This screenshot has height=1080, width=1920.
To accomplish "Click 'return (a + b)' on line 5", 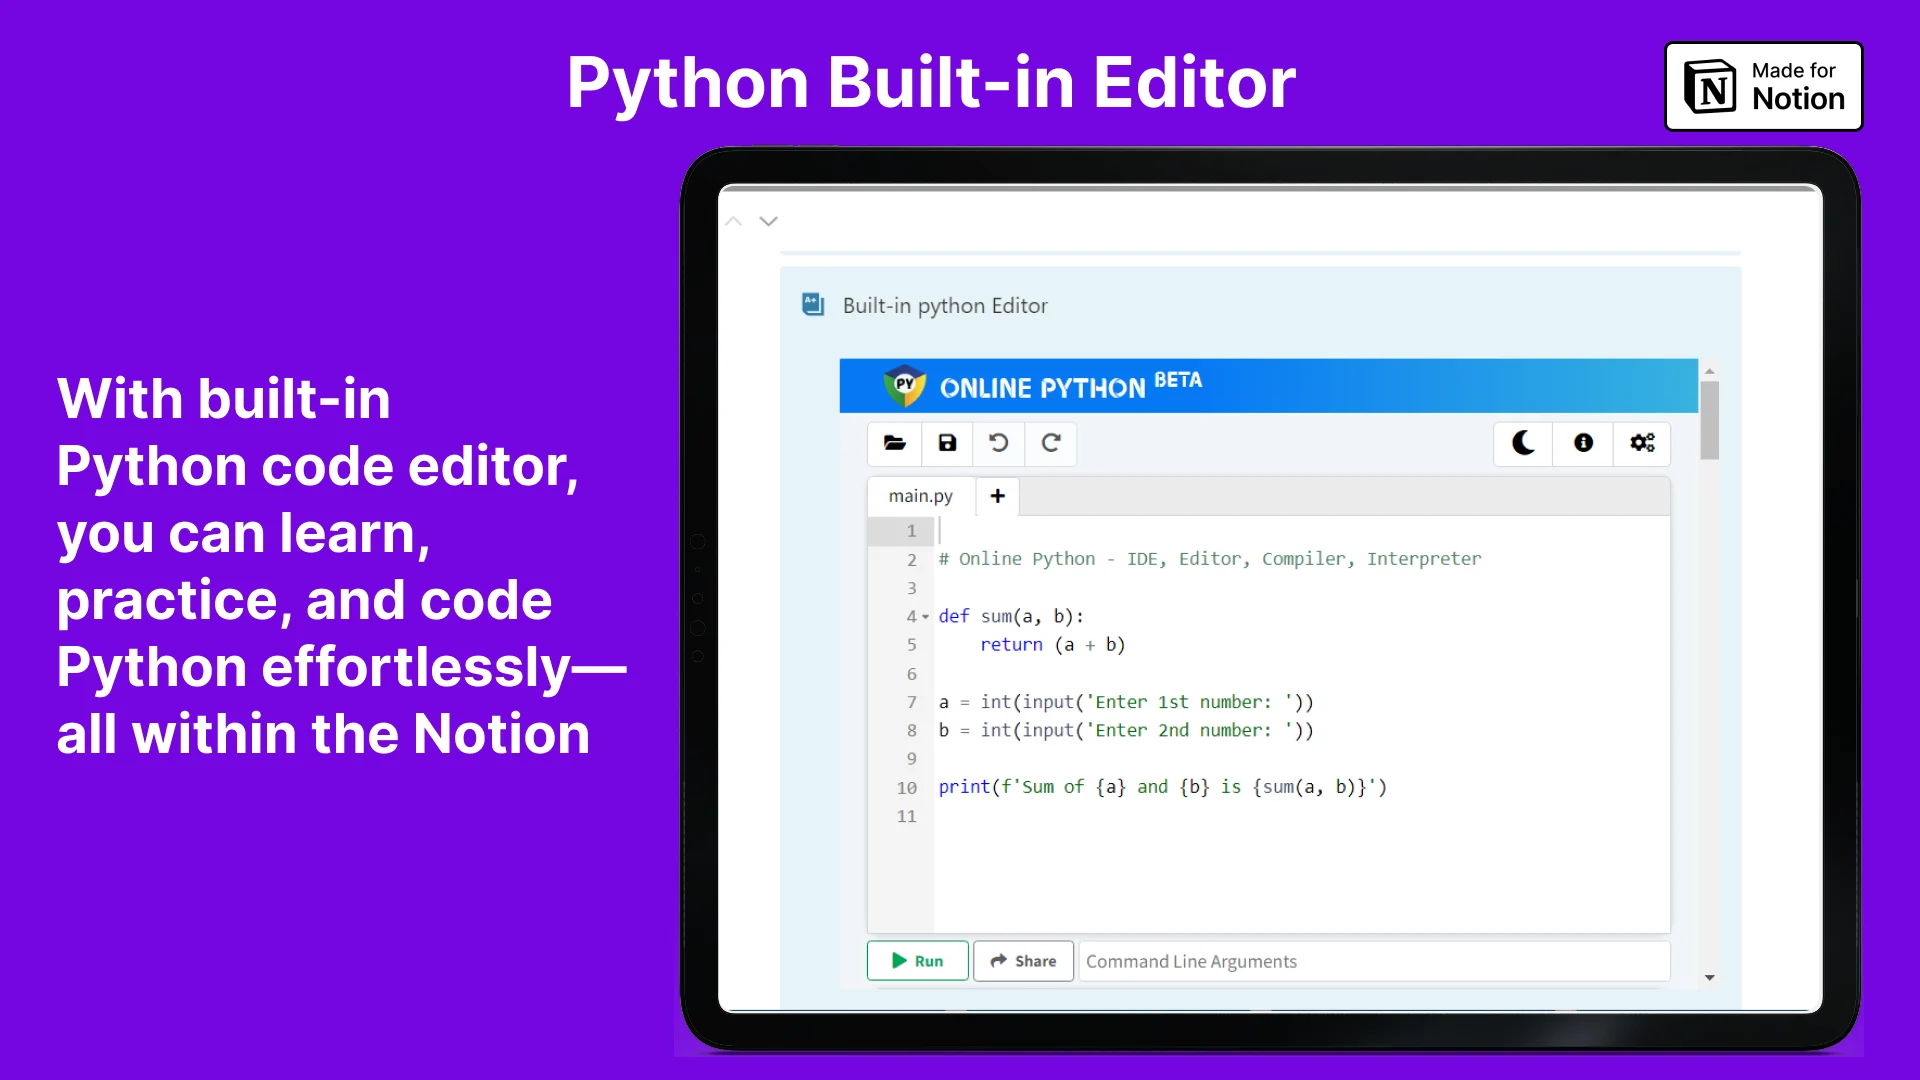I will tap(1052, 645).
